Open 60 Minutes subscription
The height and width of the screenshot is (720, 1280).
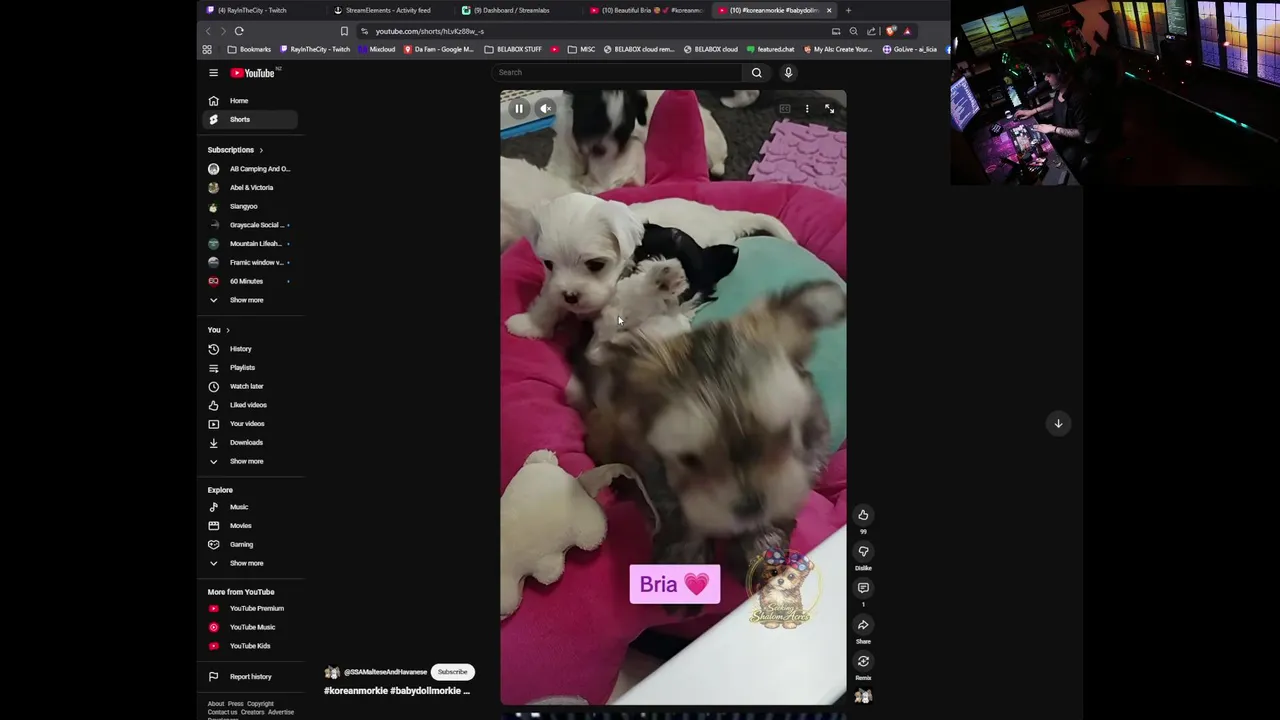[250, 281]
